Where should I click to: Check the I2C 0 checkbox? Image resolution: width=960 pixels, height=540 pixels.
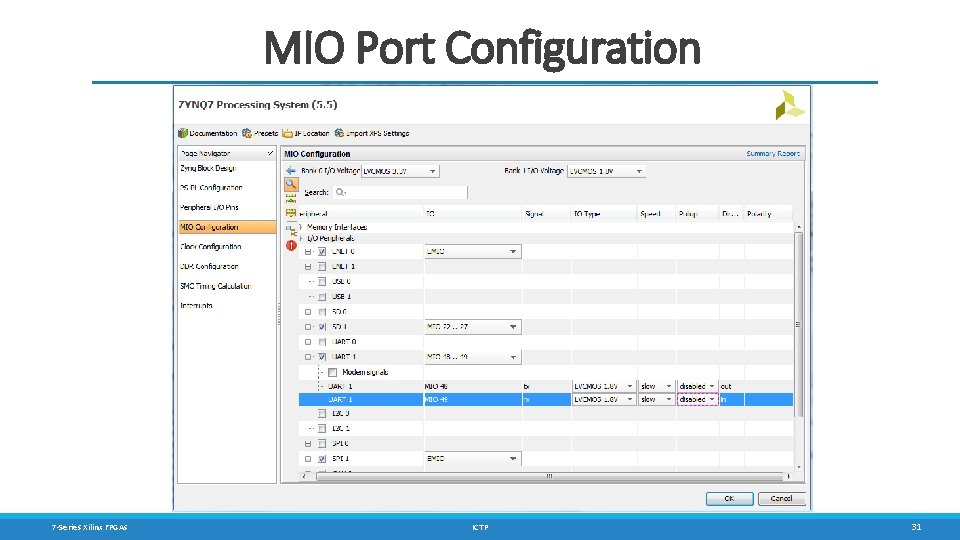tap(322, 414)
